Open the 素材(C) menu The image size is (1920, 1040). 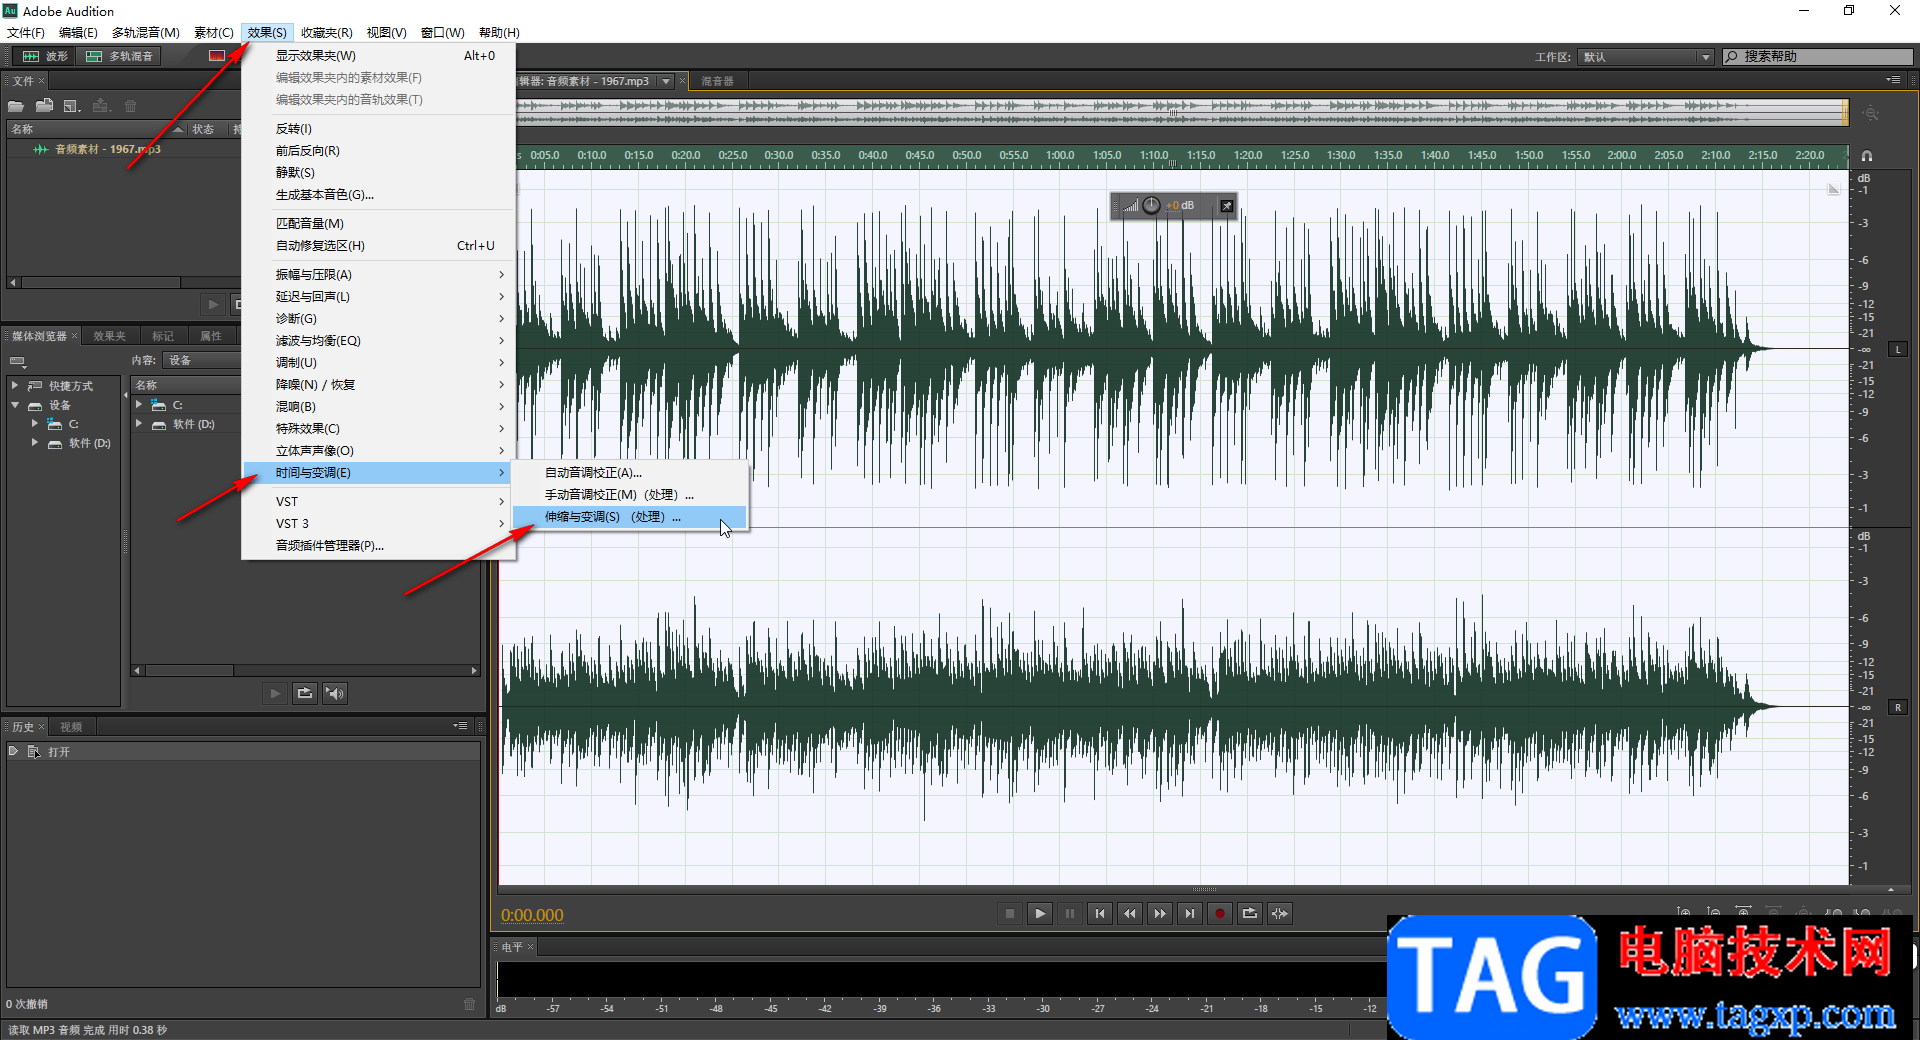coord(213,32)
